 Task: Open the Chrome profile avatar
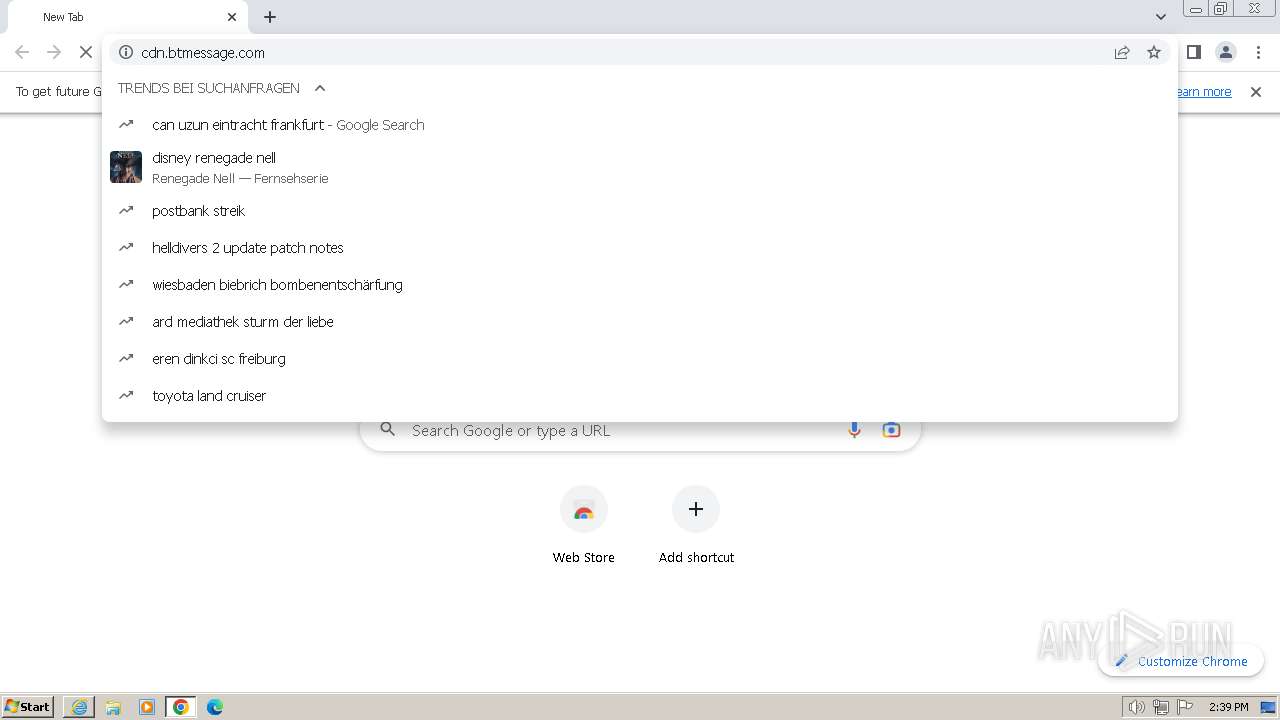1225,52
